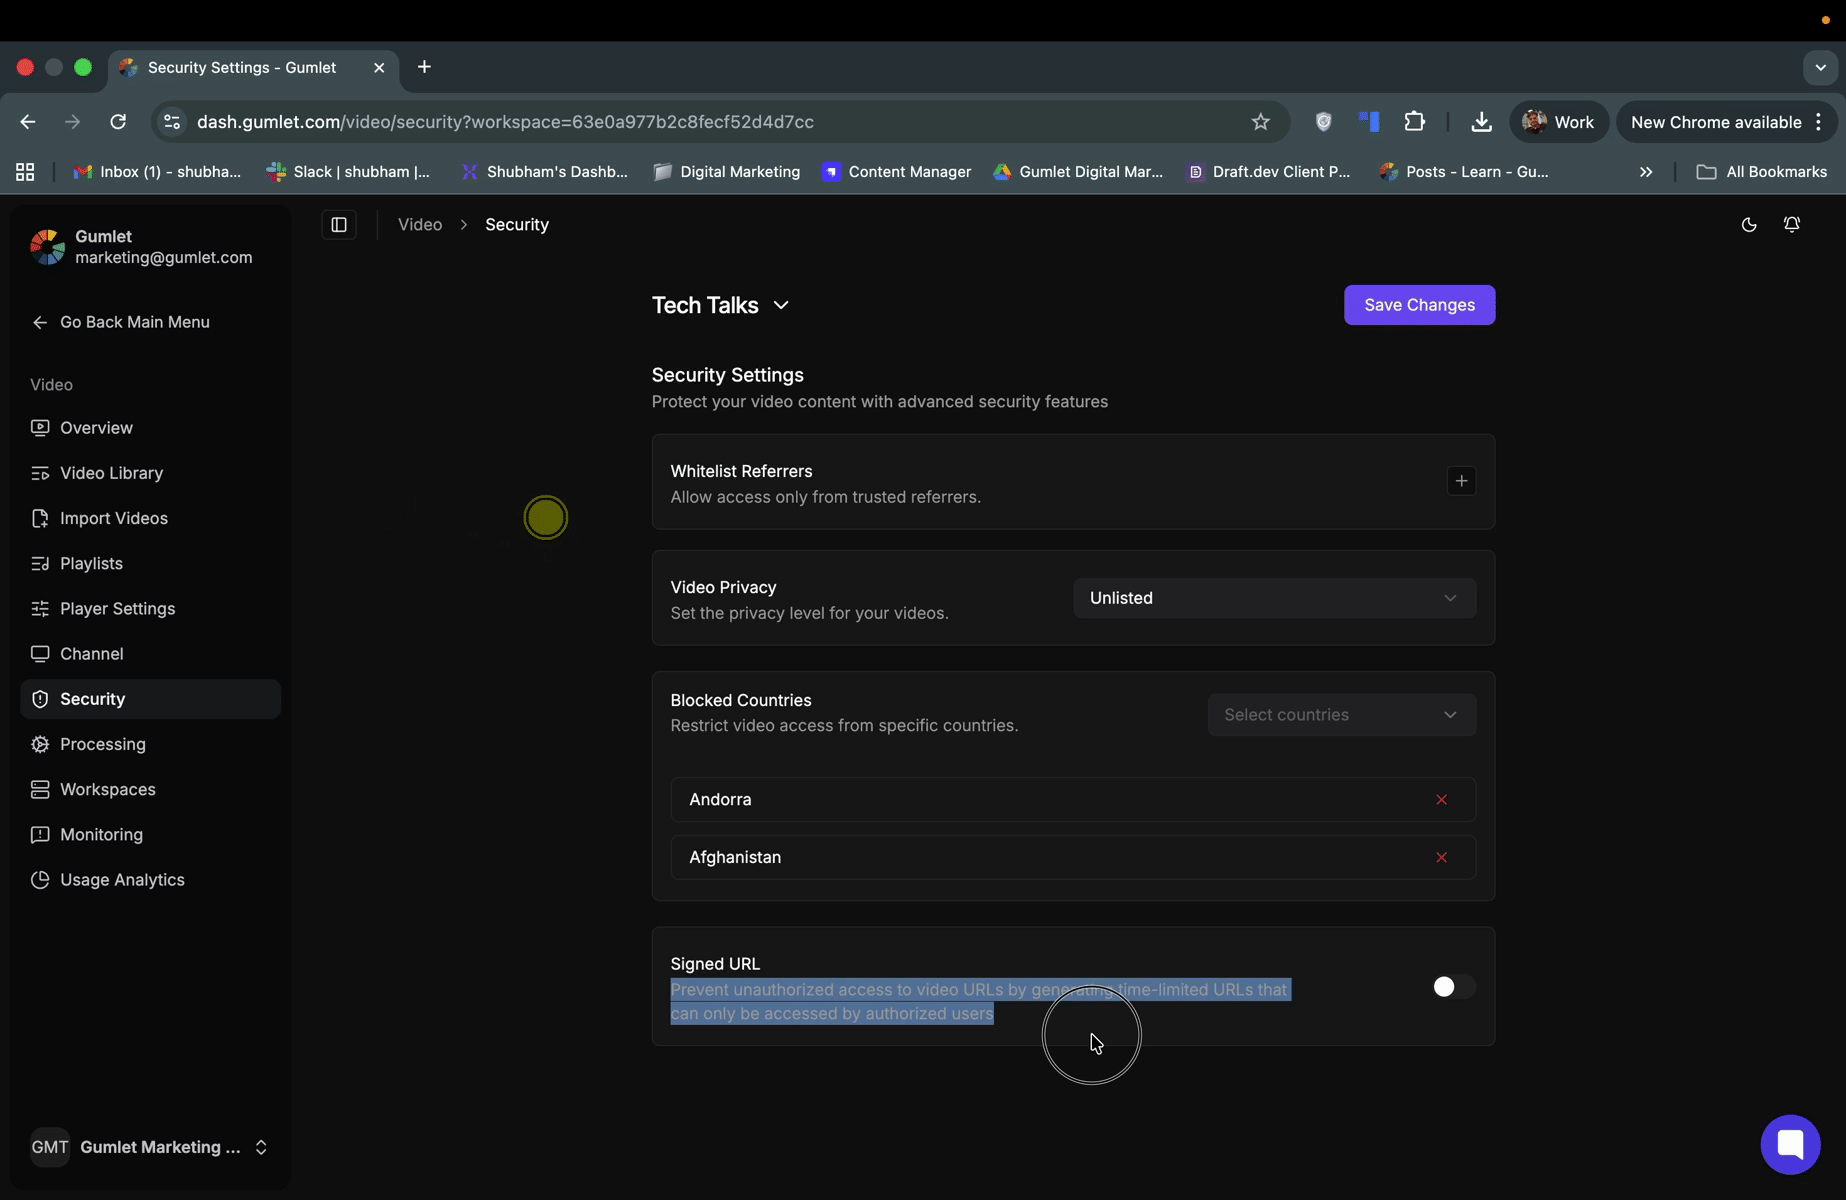Screen dimensions: 1846x1200
Task: Click Go Back Main Menu link
Action: click(x=134, y=322)
